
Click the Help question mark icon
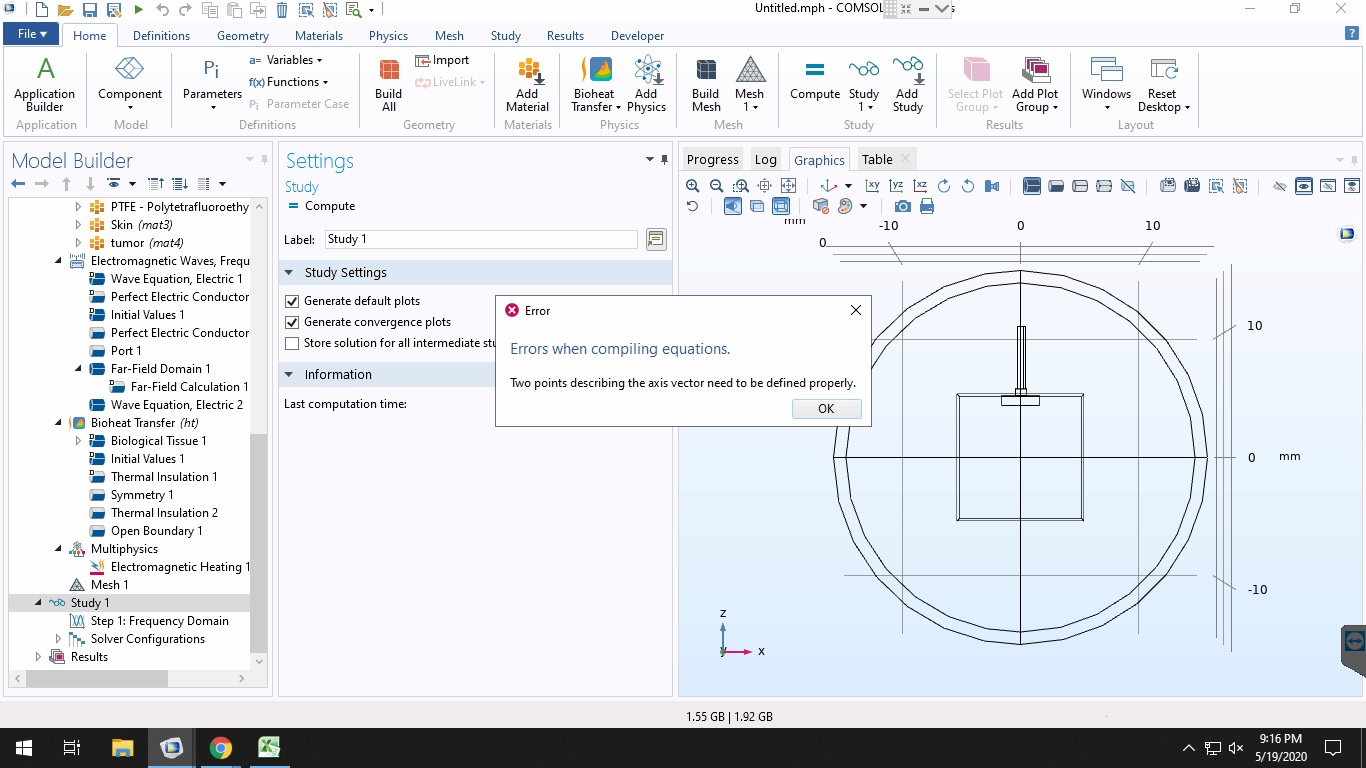(x=1352, y=33)
